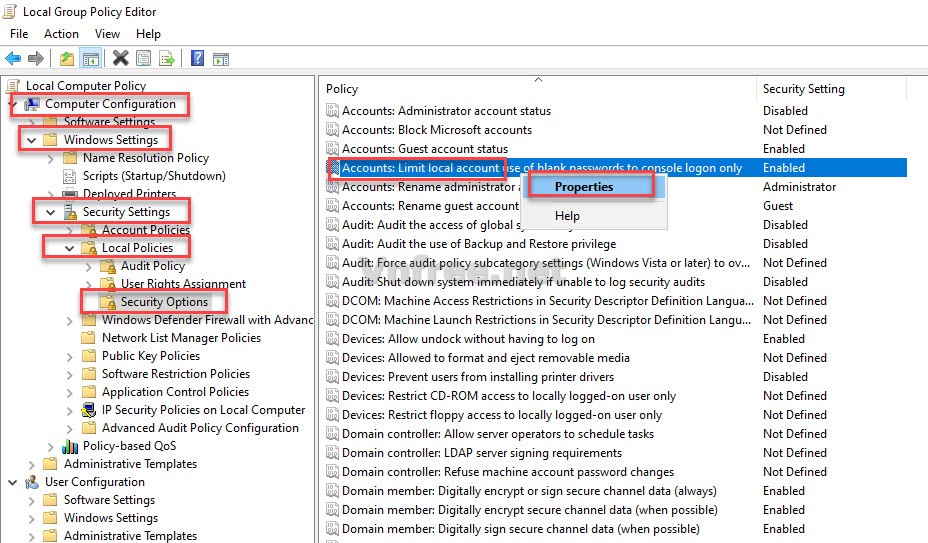
Task: Click the User Configuration user icon
Action: coord(32,482)
